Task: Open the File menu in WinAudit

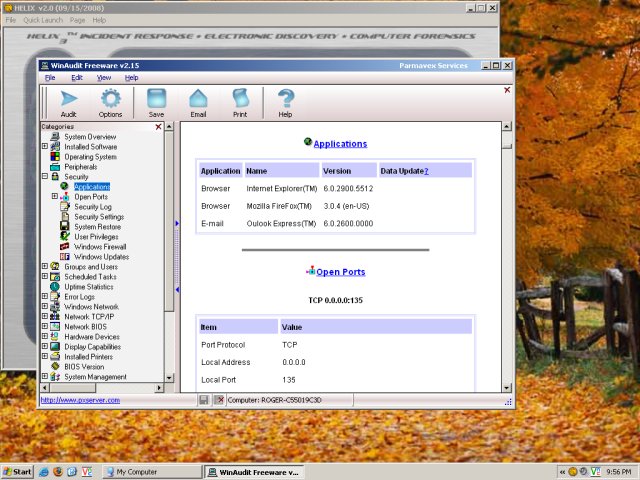Action: click(50, 77)
